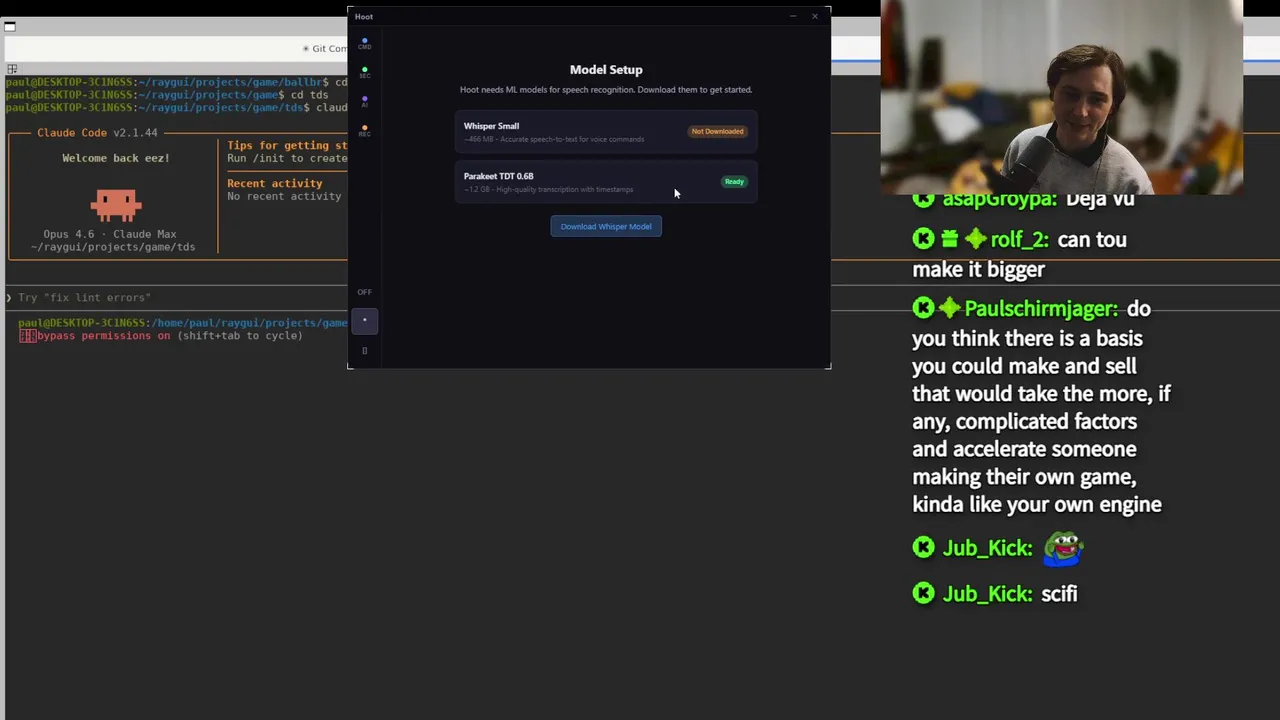1280x720 pixels.
Task: Click 'No recent activity' text
Action: pyautogui.click(x=284, y=196)
